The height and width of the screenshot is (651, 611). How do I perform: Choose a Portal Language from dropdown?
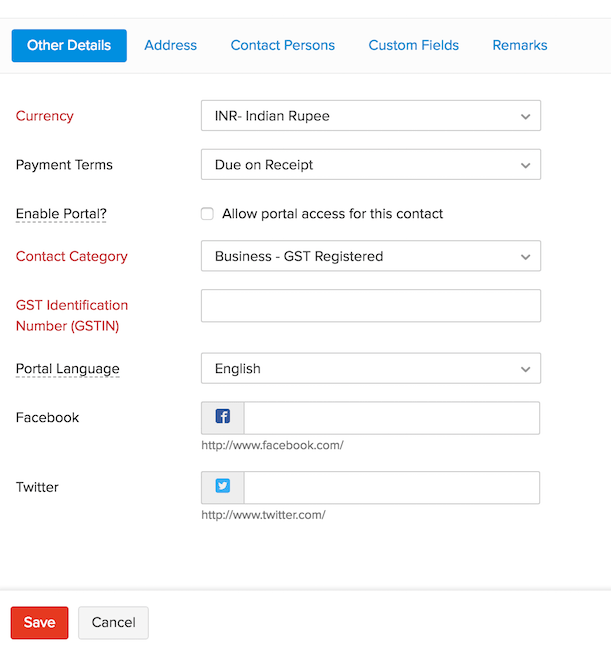[x=370, y=369]
